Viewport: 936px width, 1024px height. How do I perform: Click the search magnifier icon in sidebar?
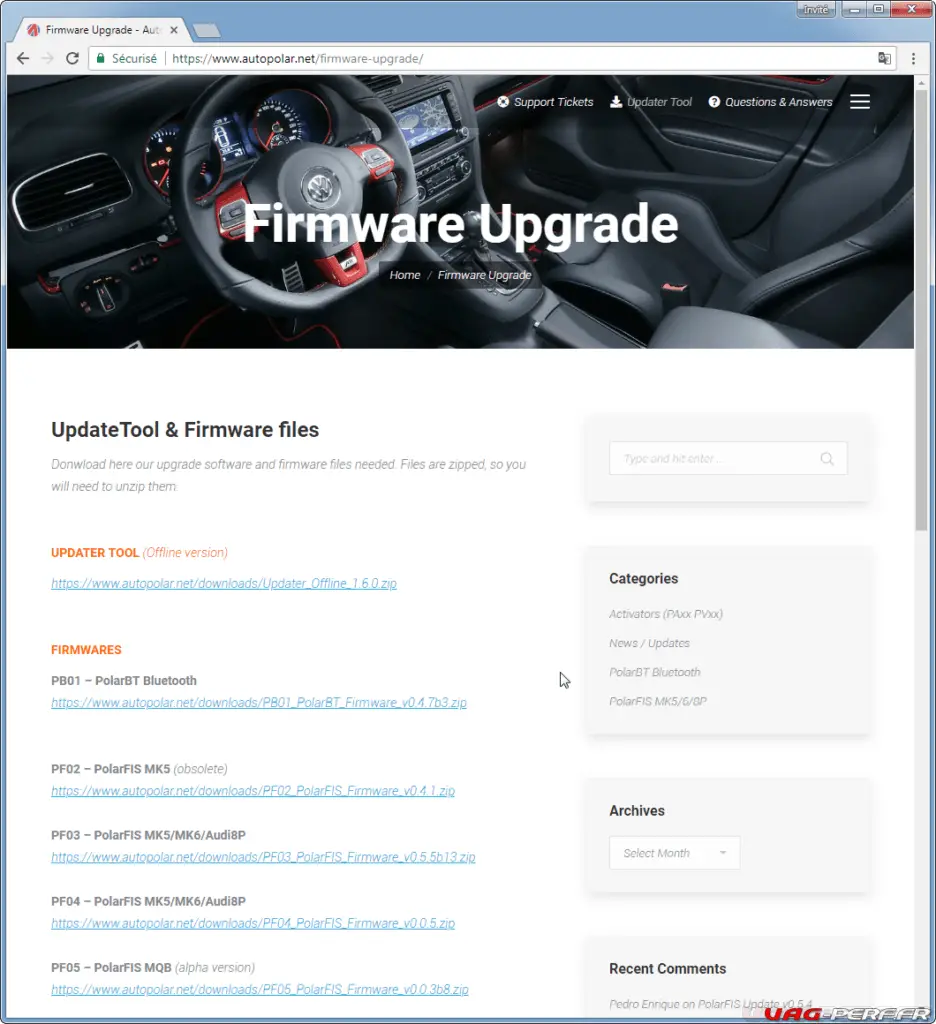[827, 458]
